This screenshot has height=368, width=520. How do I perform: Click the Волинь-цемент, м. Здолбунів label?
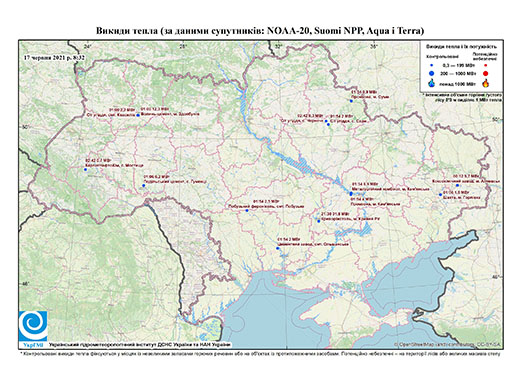[170, 114]
